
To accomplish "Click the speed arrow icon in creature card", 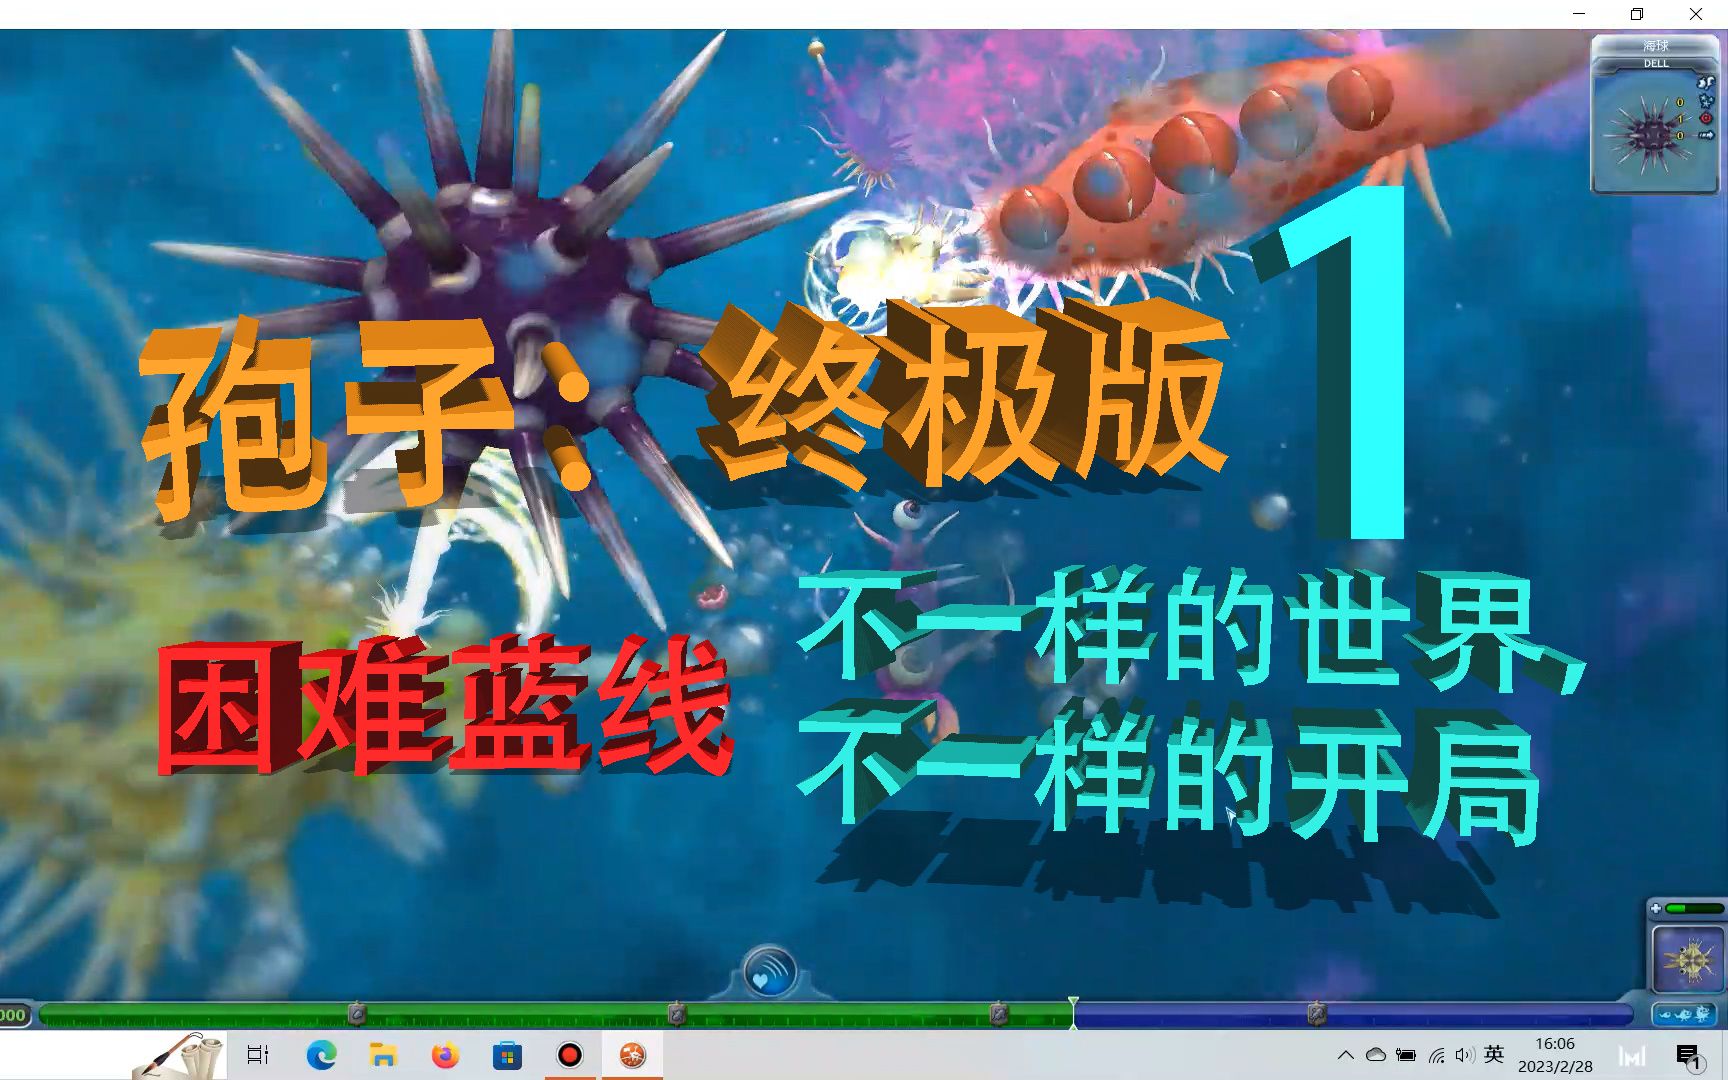I will [1705, 135].
